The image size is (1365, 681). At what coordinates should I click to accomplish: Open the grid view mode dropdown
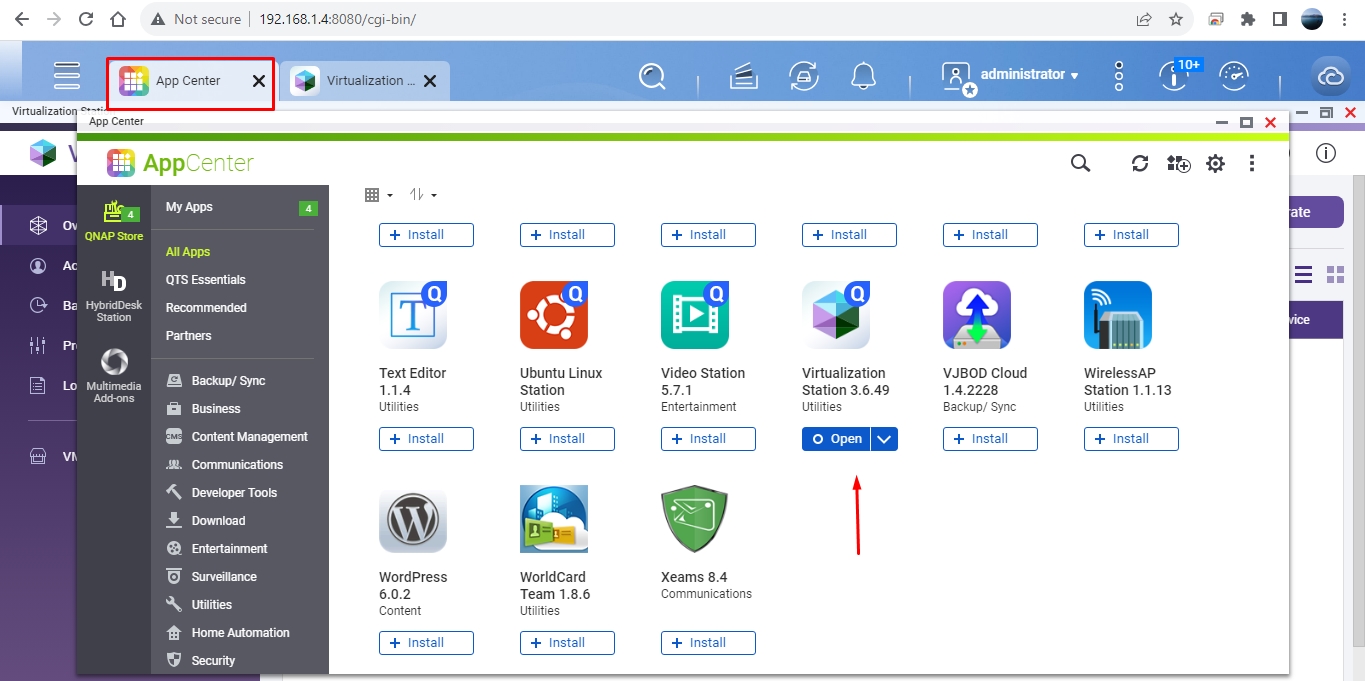(x=379, y=195)
